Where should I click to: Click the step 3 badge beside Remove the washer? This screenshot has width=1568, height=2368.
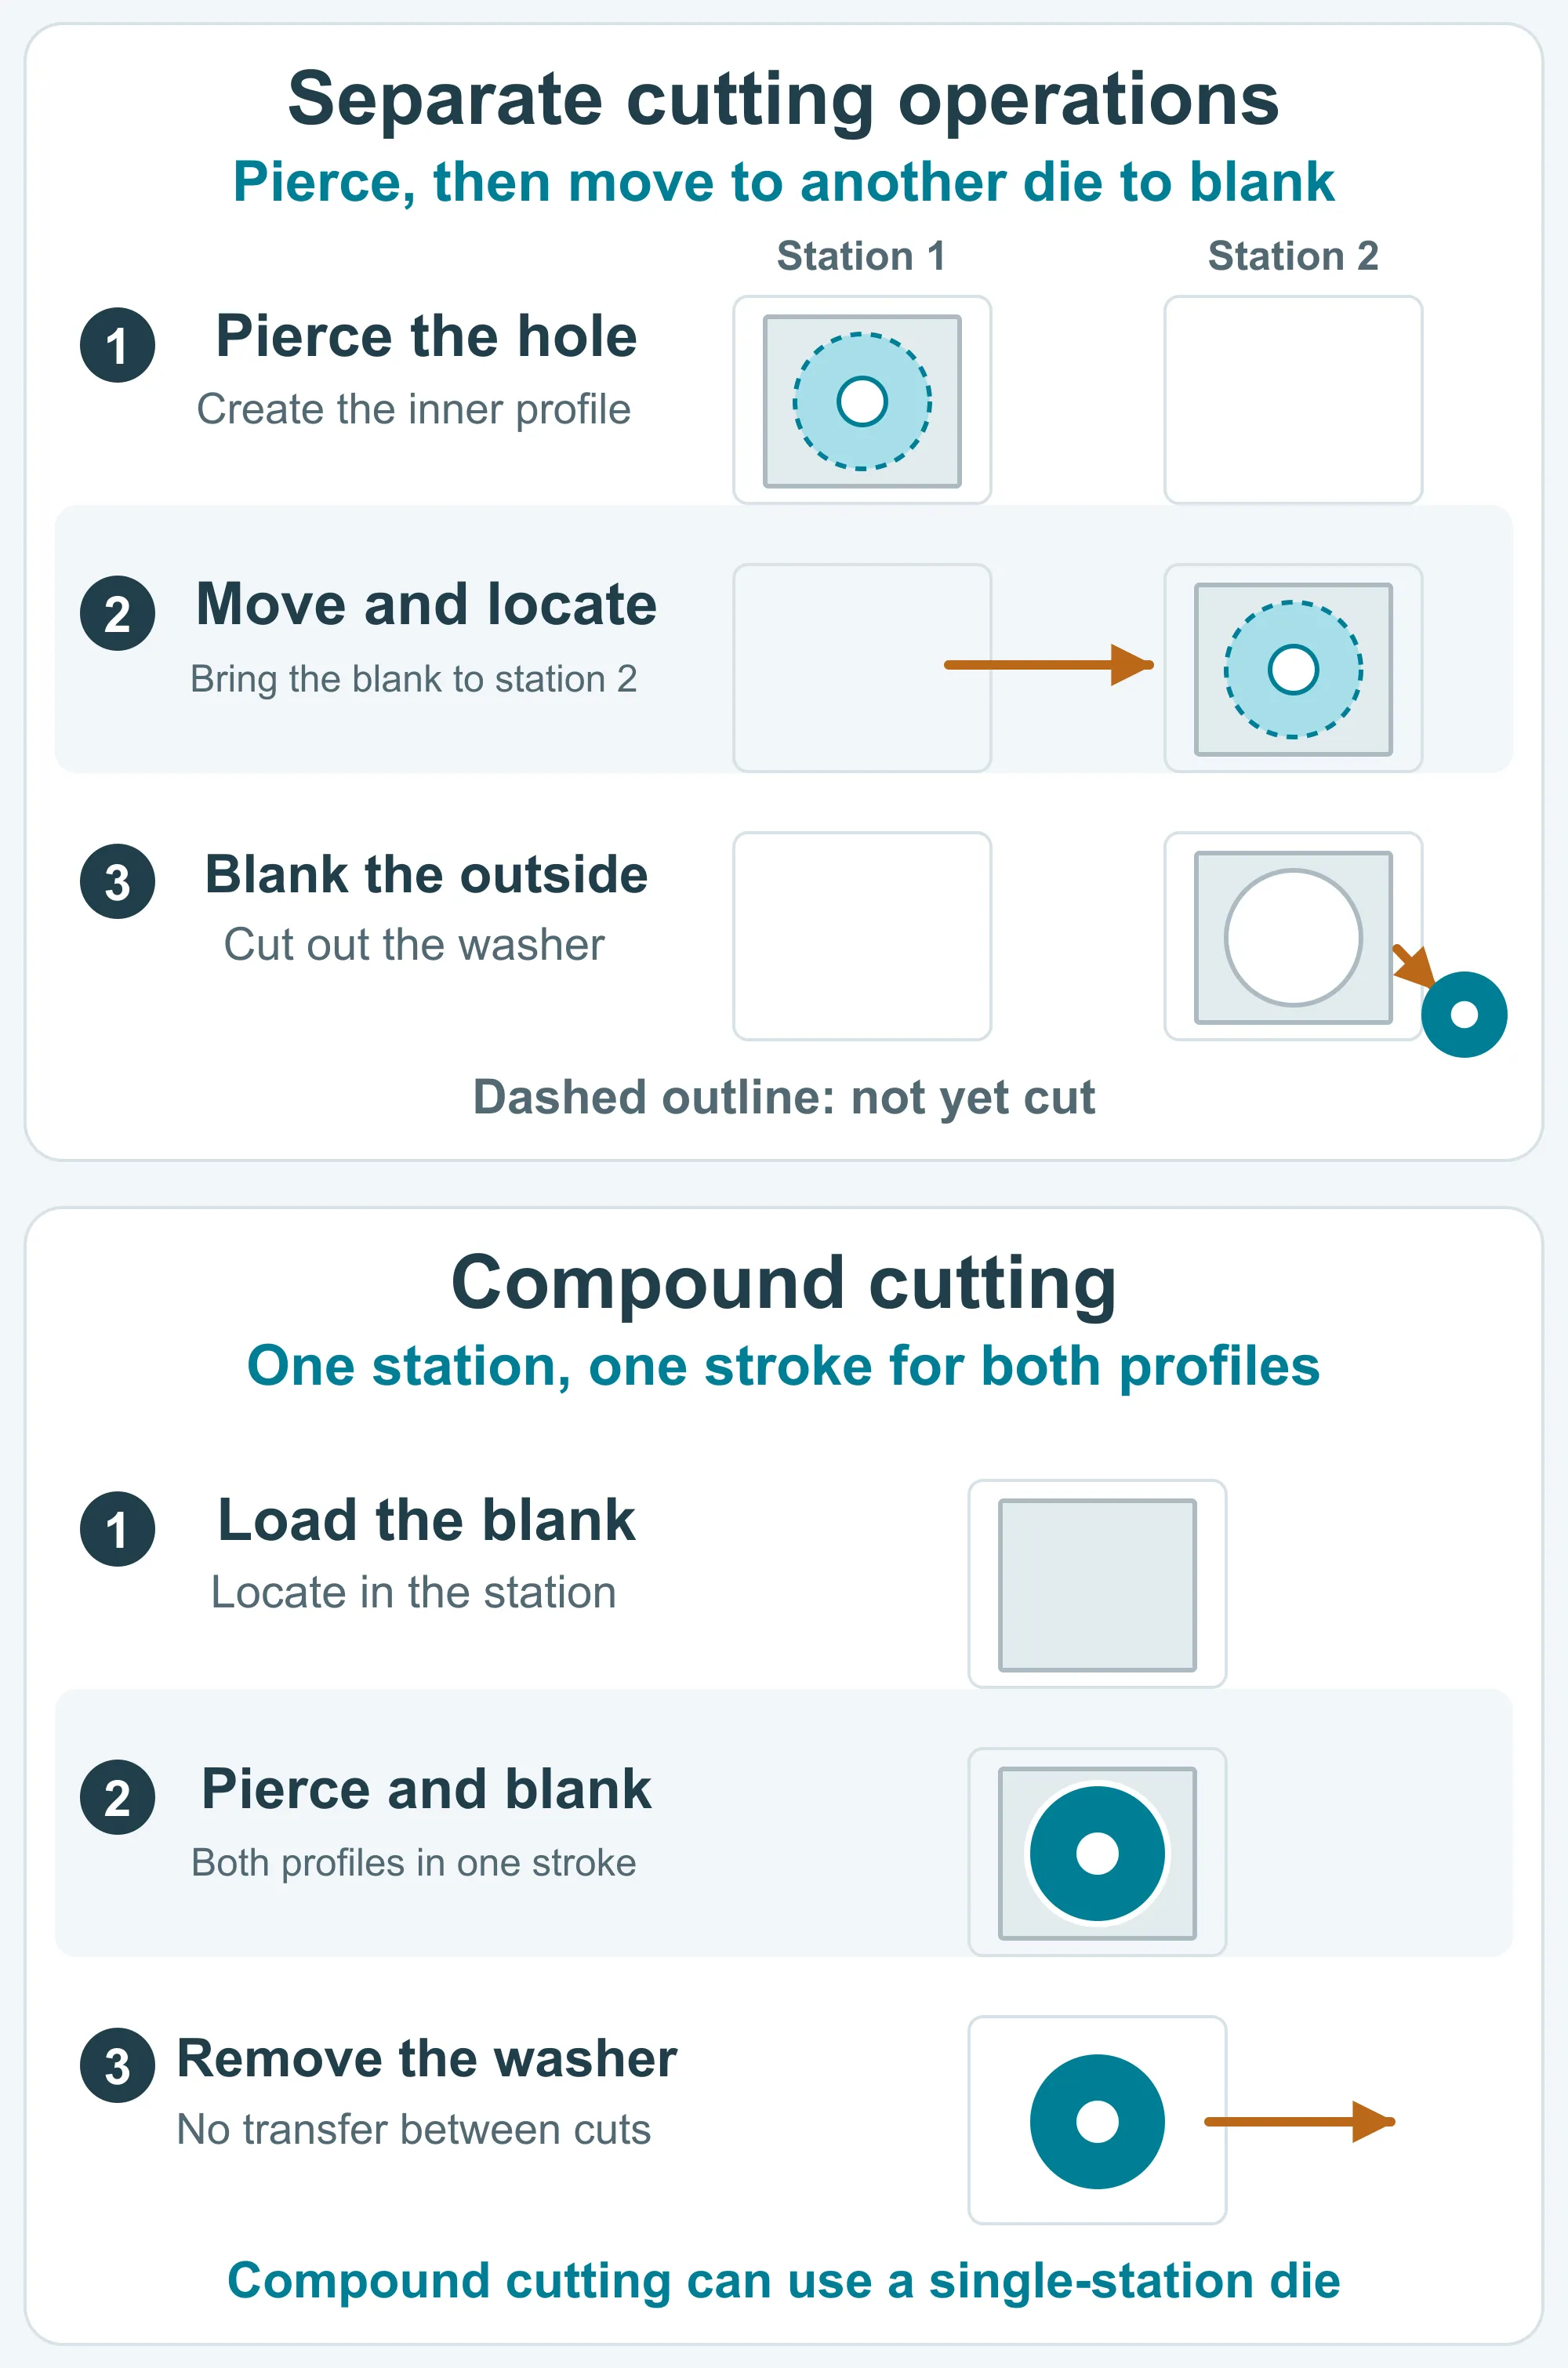tap(117, 2065)
